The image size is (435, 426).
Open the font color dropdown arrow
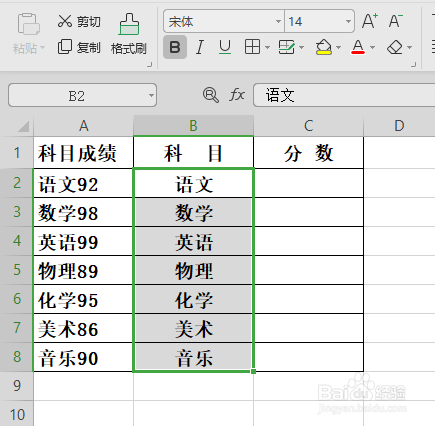(x=373, y=47)
